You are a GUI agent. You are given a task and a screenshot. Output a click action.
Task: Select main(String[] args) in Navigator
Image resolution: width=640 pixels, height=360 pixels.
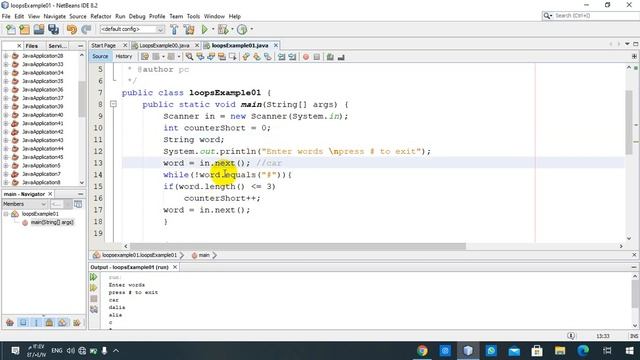52,222
